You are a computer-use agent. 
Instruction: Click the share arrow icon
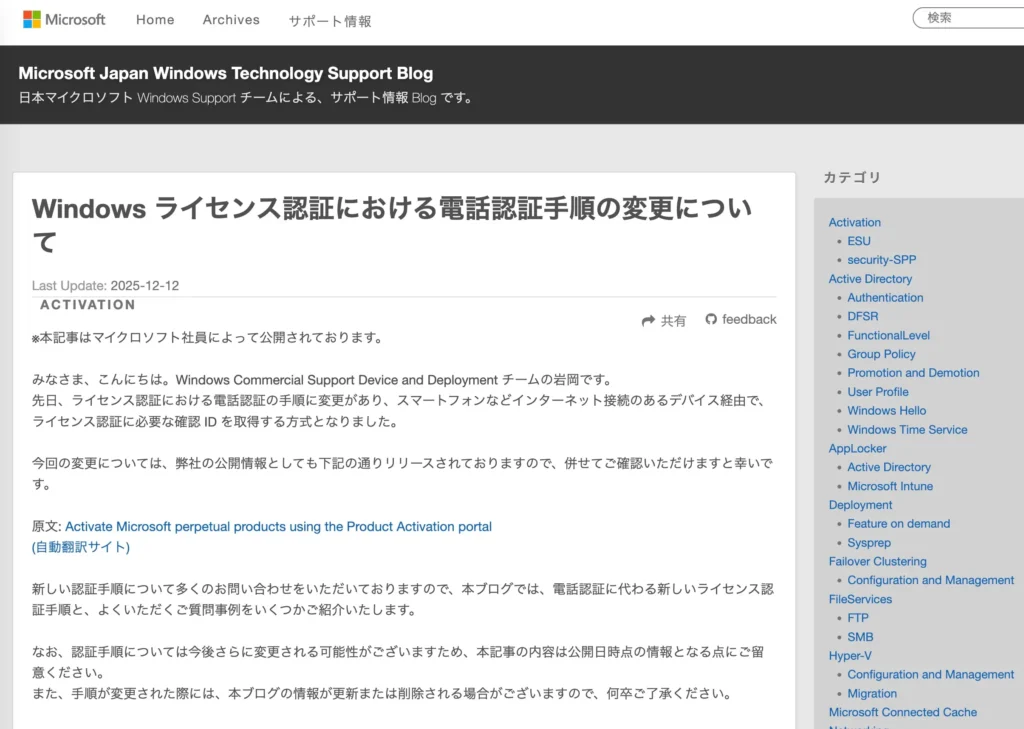pyautogui.click(x=648, y=321)
